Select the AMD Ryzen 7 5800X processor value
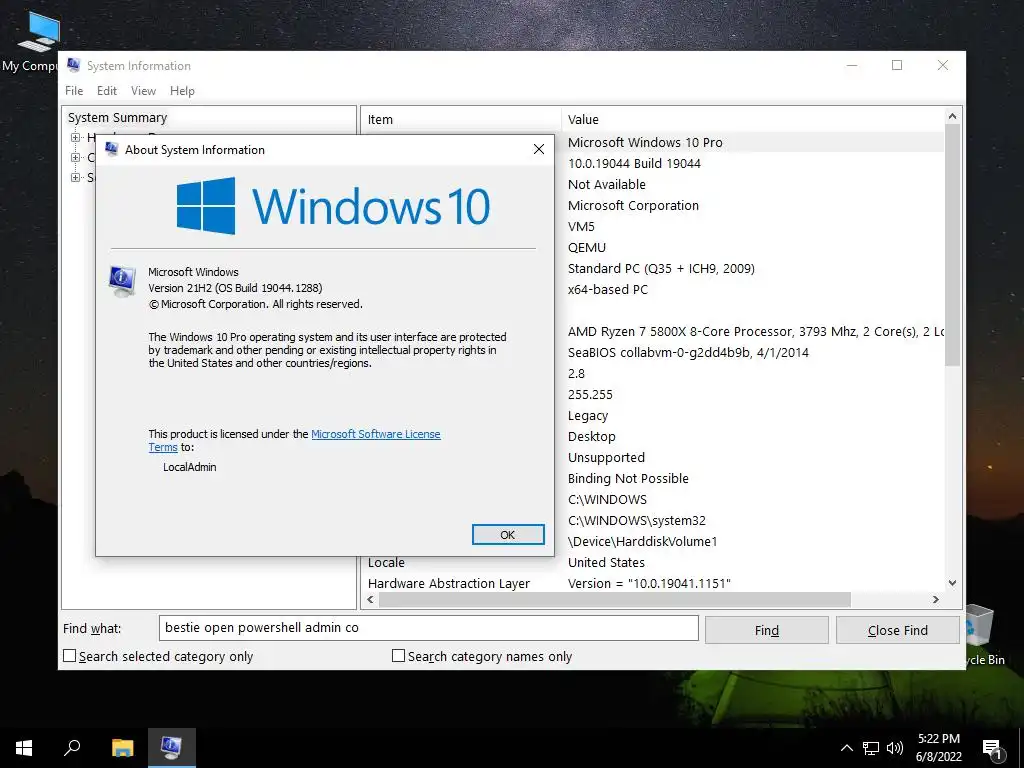Screen dimensions: 1024x768 pos(756,331)
